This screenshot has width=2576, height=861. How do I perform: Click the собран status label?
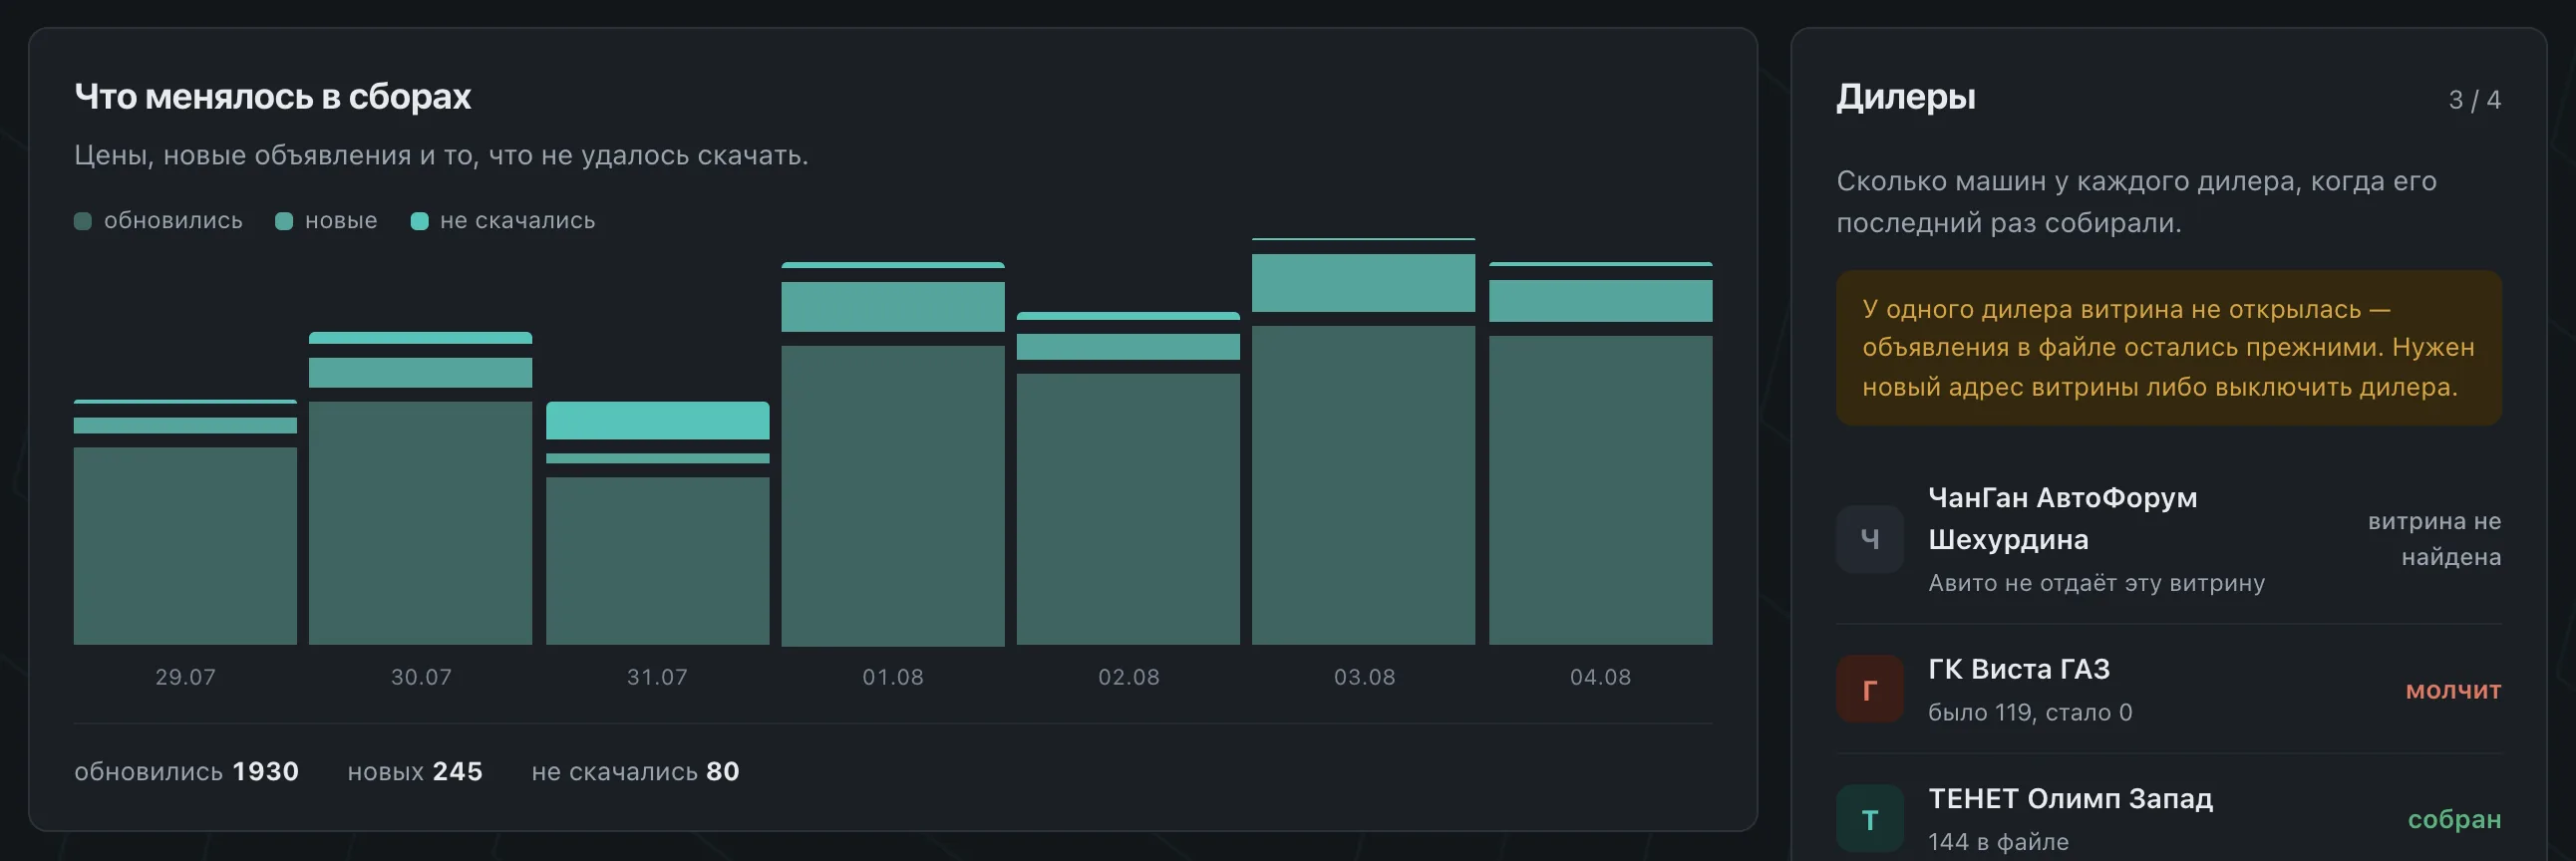pos(2454,819)
